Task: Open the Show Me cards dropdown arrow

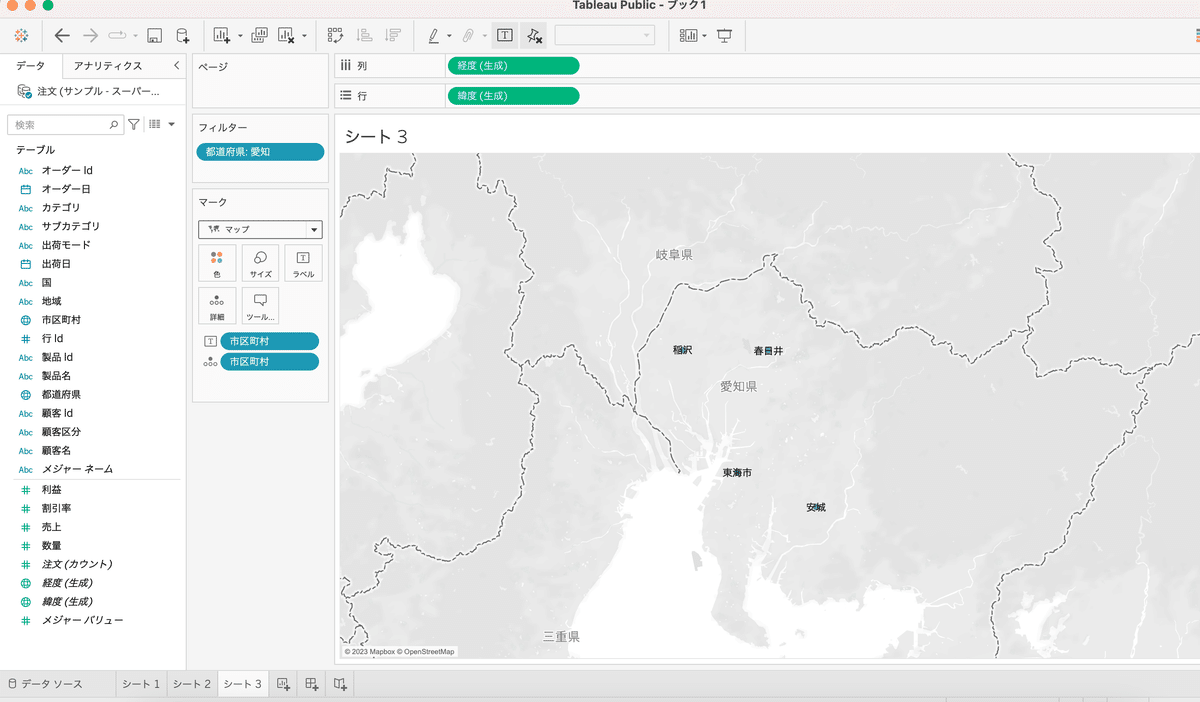Action: [x=705, y=37]
